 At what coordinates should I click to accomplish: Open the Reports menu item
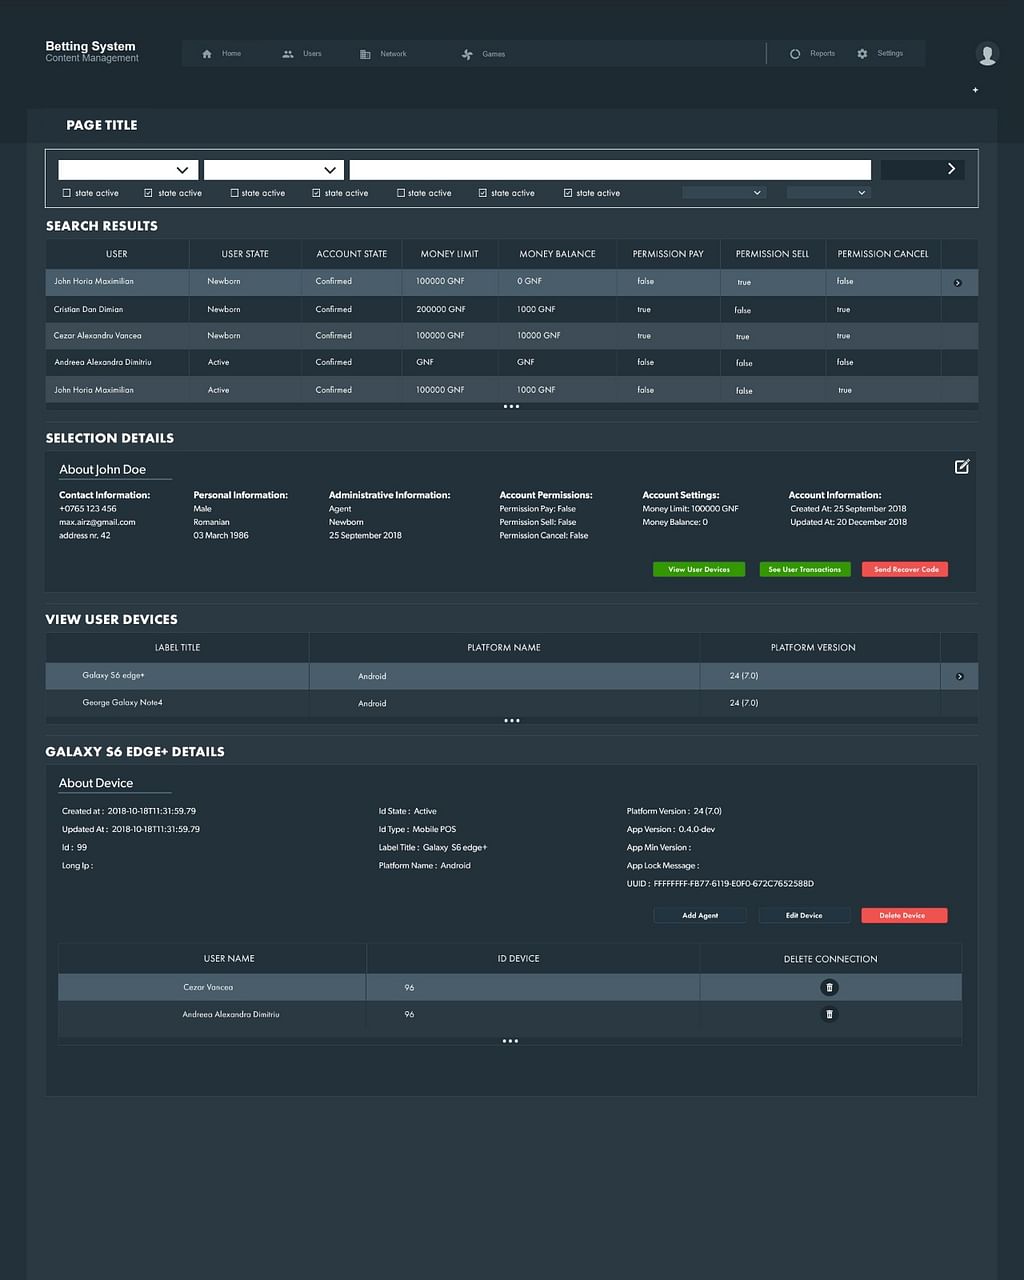(812, 54)
